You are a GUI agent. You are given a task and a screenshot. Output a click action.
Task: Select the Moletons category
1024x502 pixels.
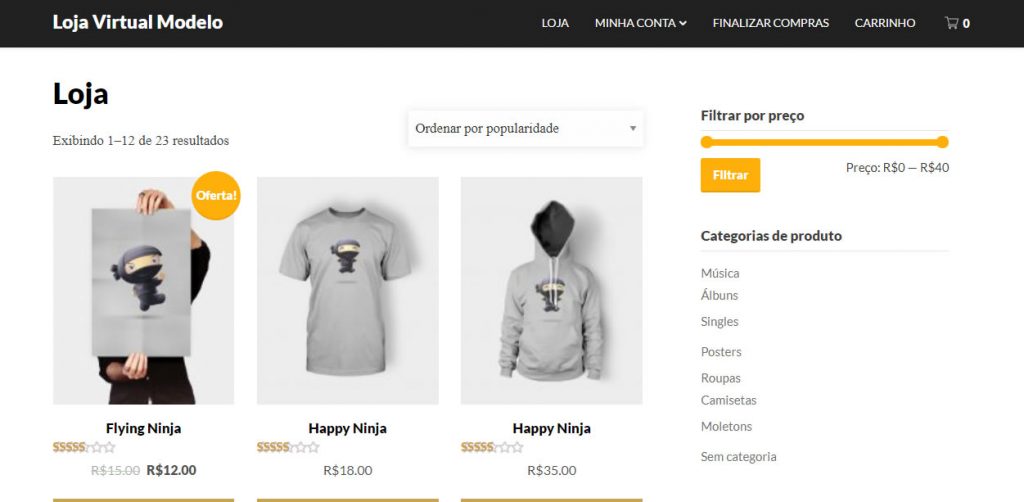click(x=726, y=426)
